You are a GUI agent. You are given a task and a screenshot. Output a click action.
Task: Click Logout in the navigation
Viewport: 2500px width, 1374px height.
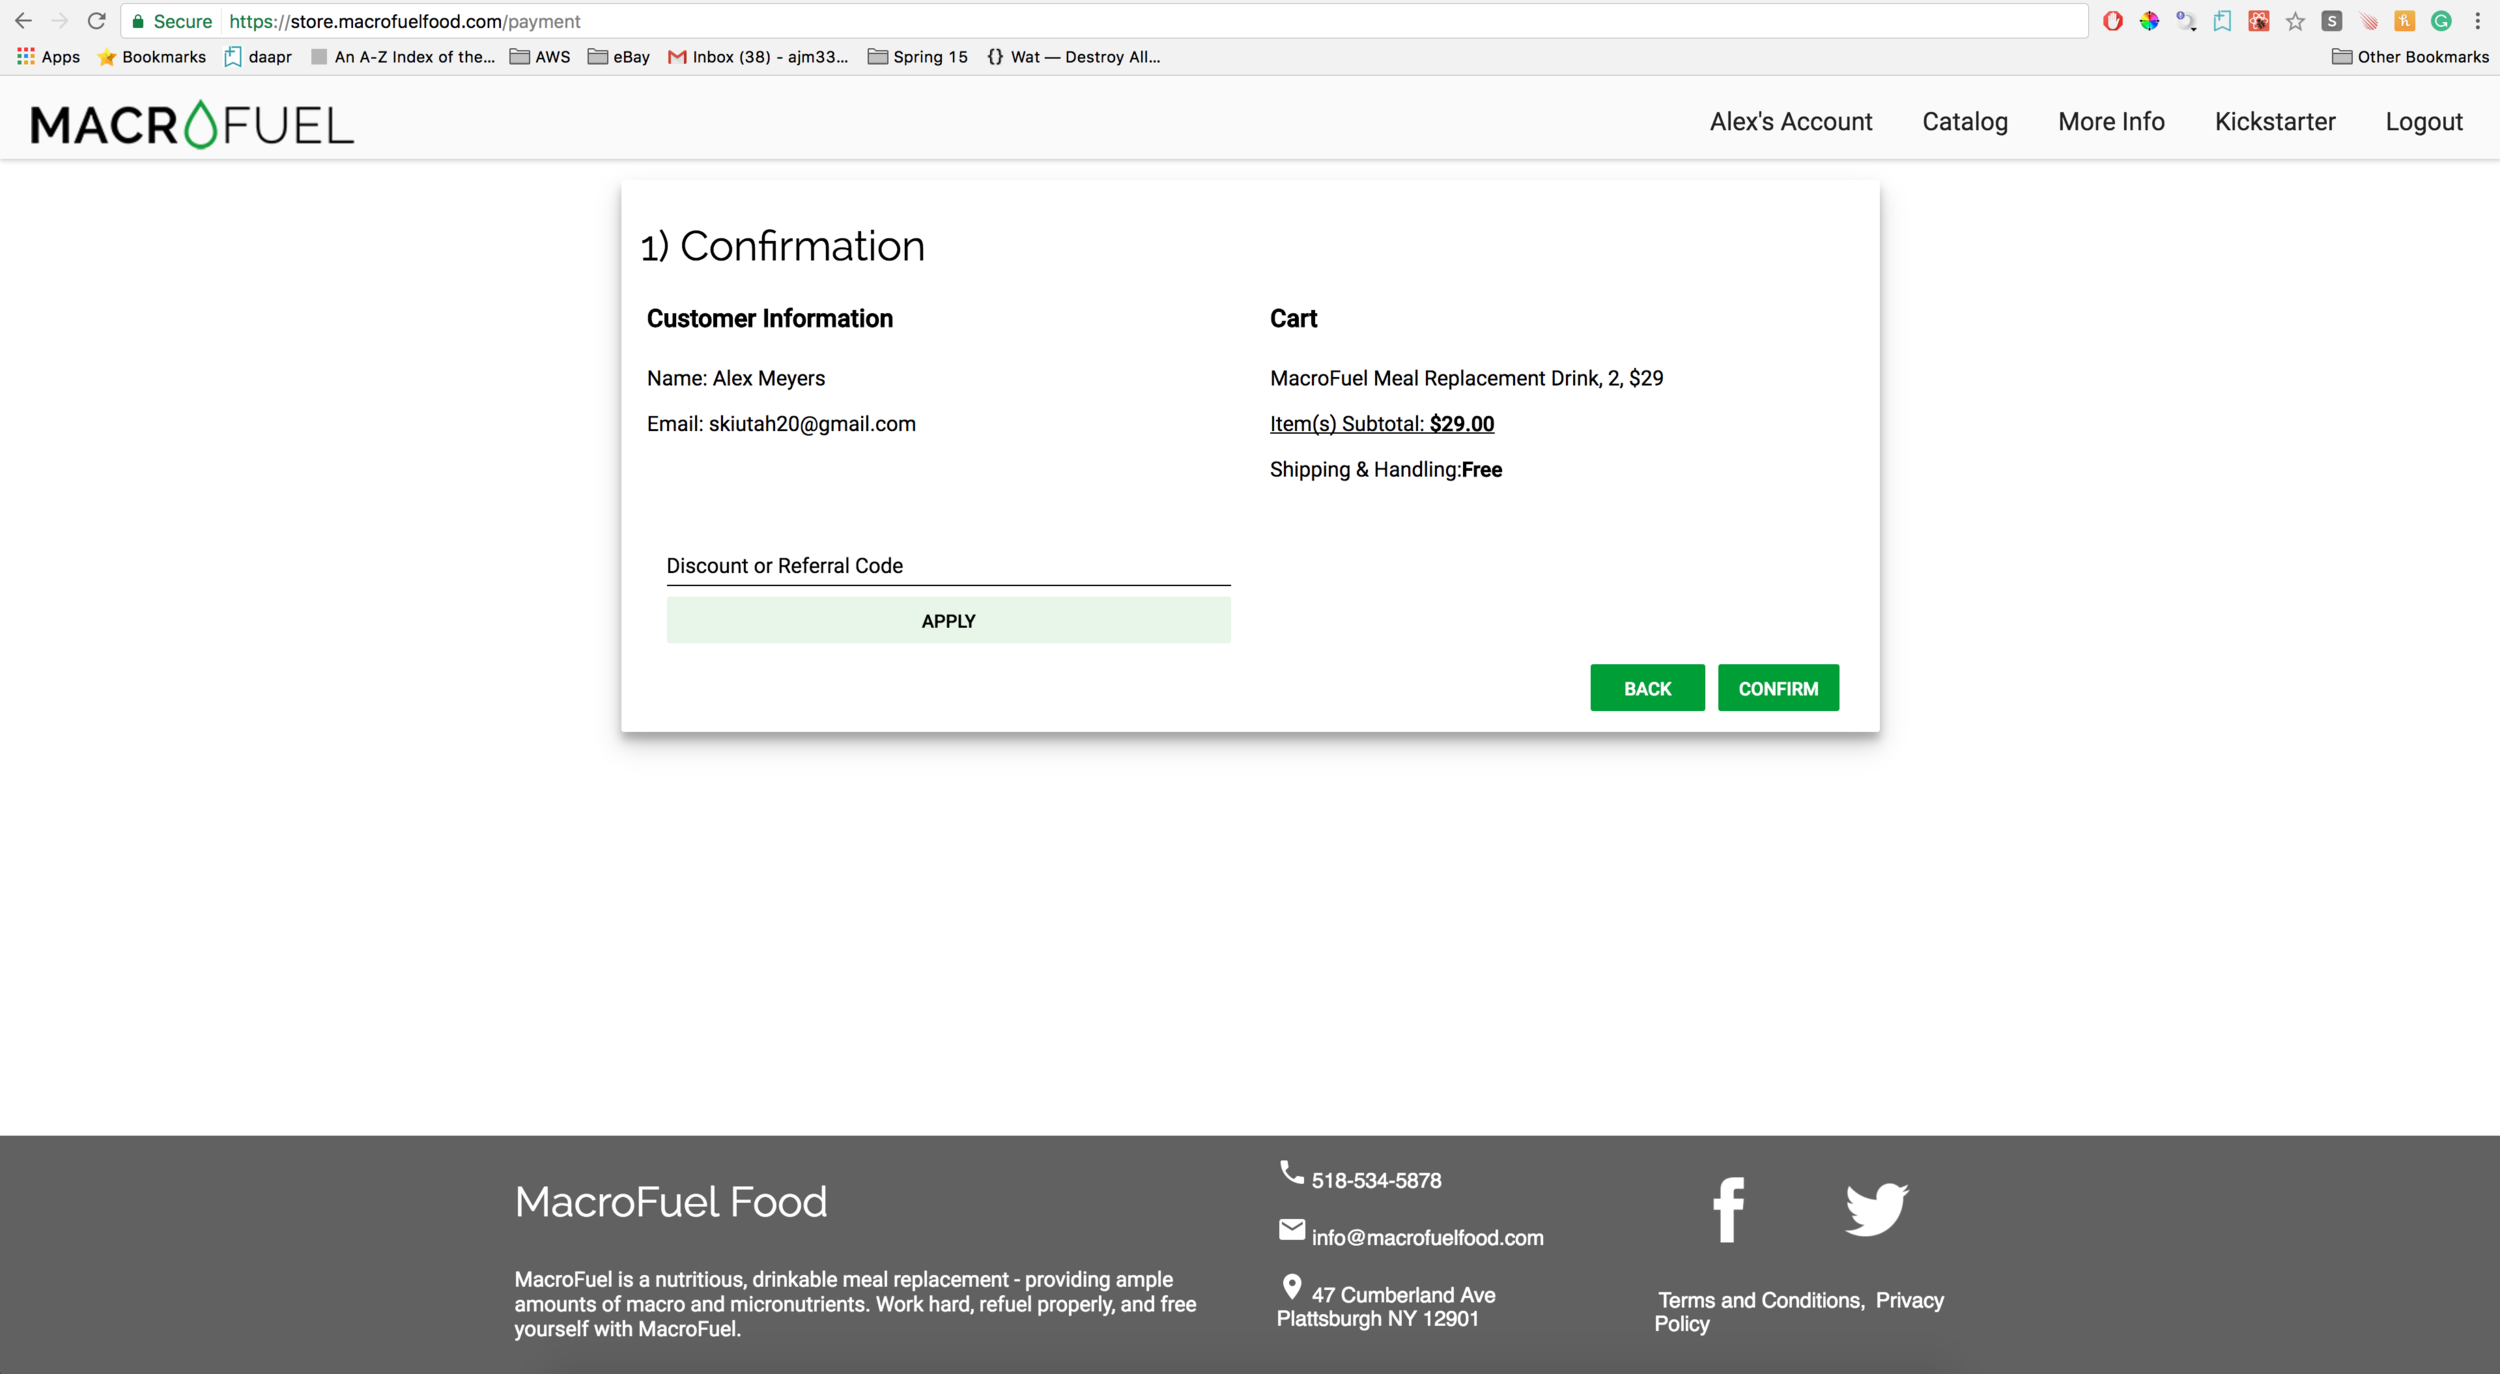2424,122
